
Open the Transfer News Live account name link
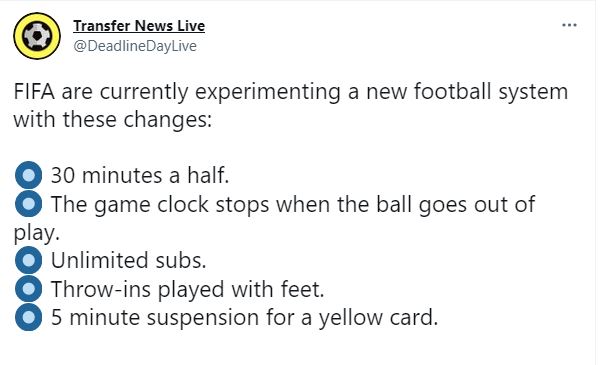[139, 26]
